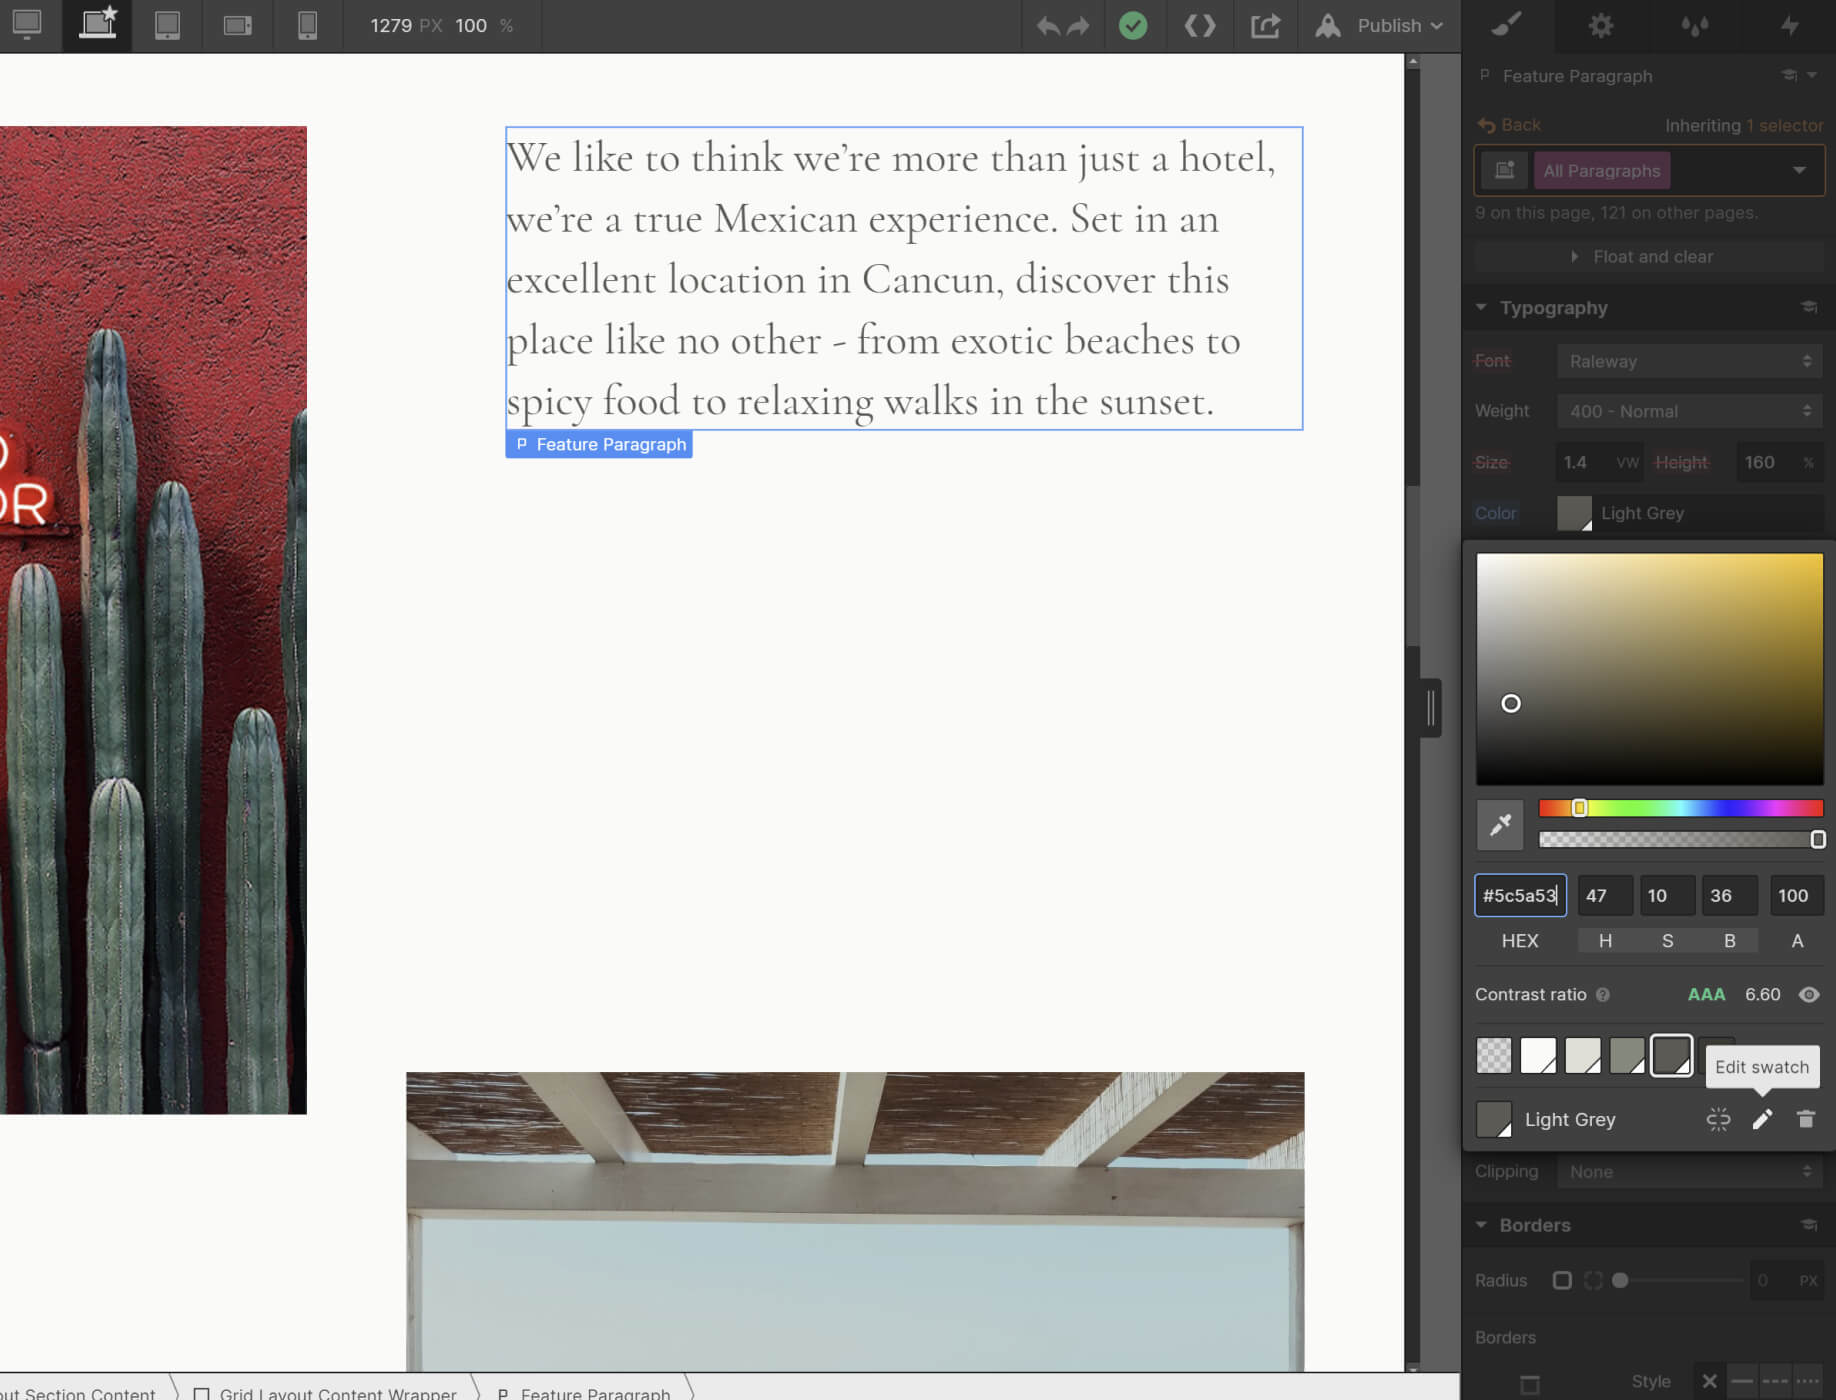Edit the Light Grey swatch with pencil

pos(1762,1120)
